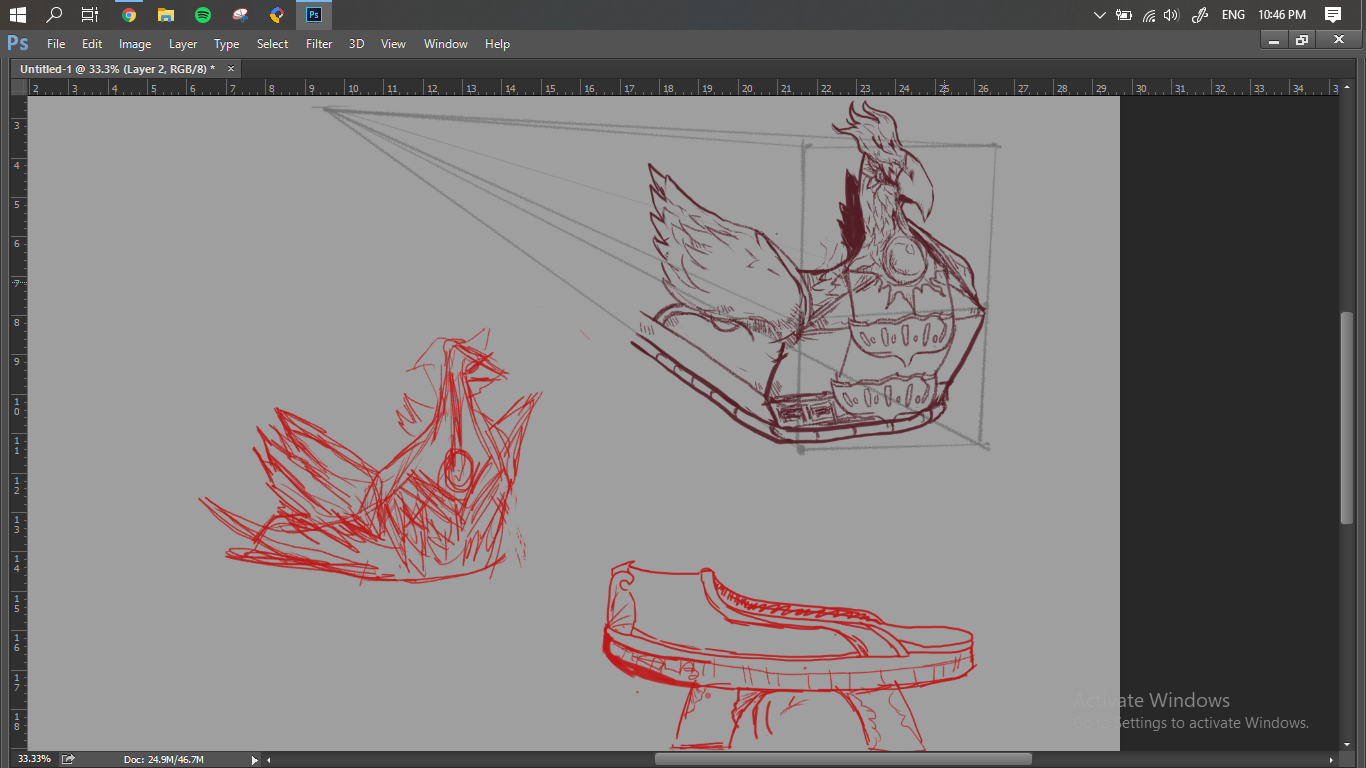Click the zoom percentage field showing 33.33%
The image size is (1366, 768).
coord(34,759)
